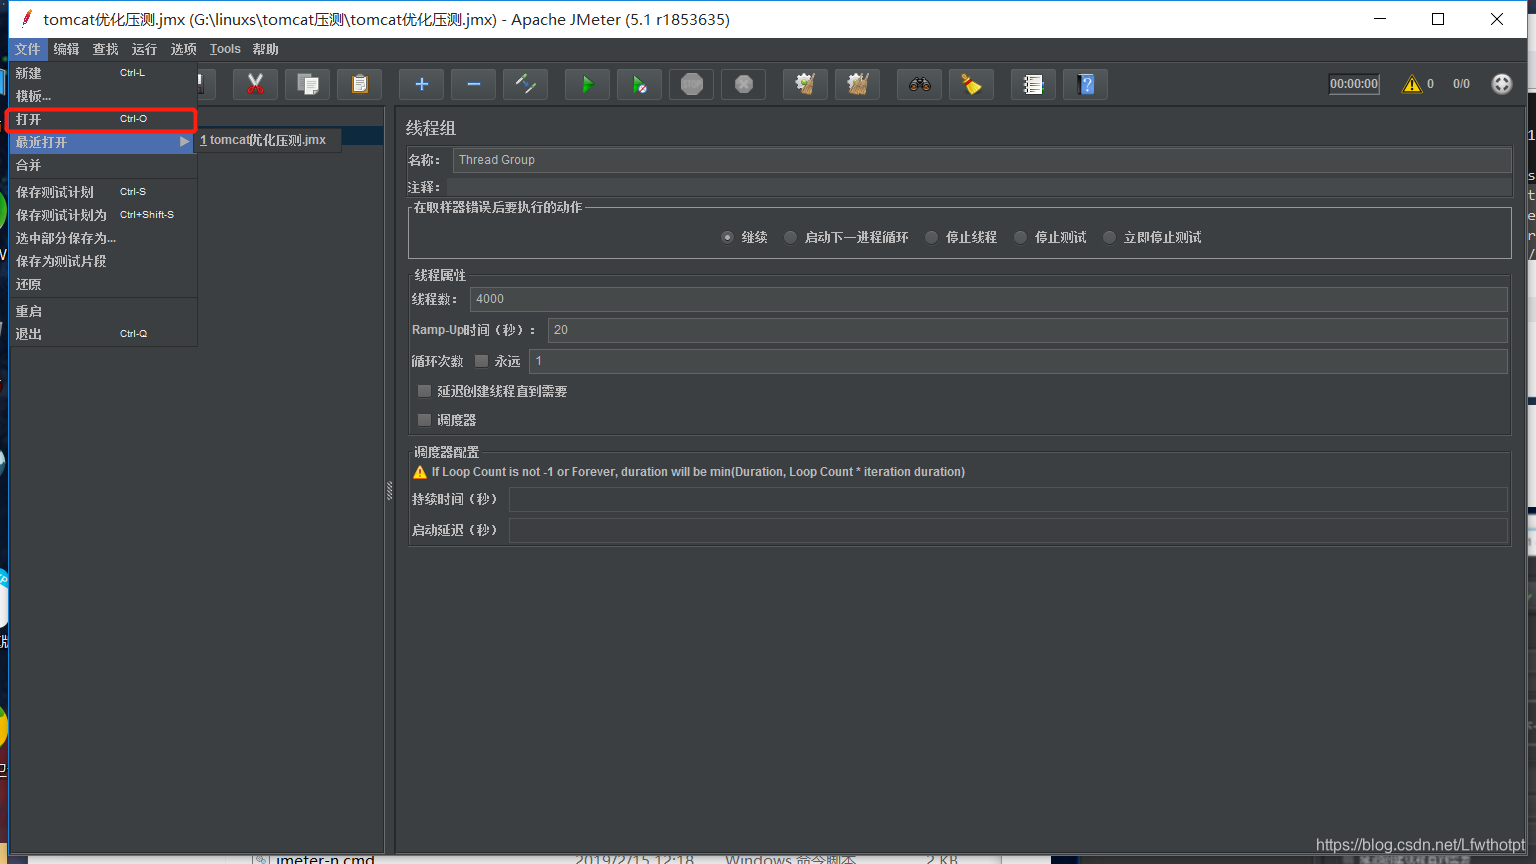This screenshot has width=1536, height=864.
Task: Open the Function helper list icon
Action: coord(1033,85)
